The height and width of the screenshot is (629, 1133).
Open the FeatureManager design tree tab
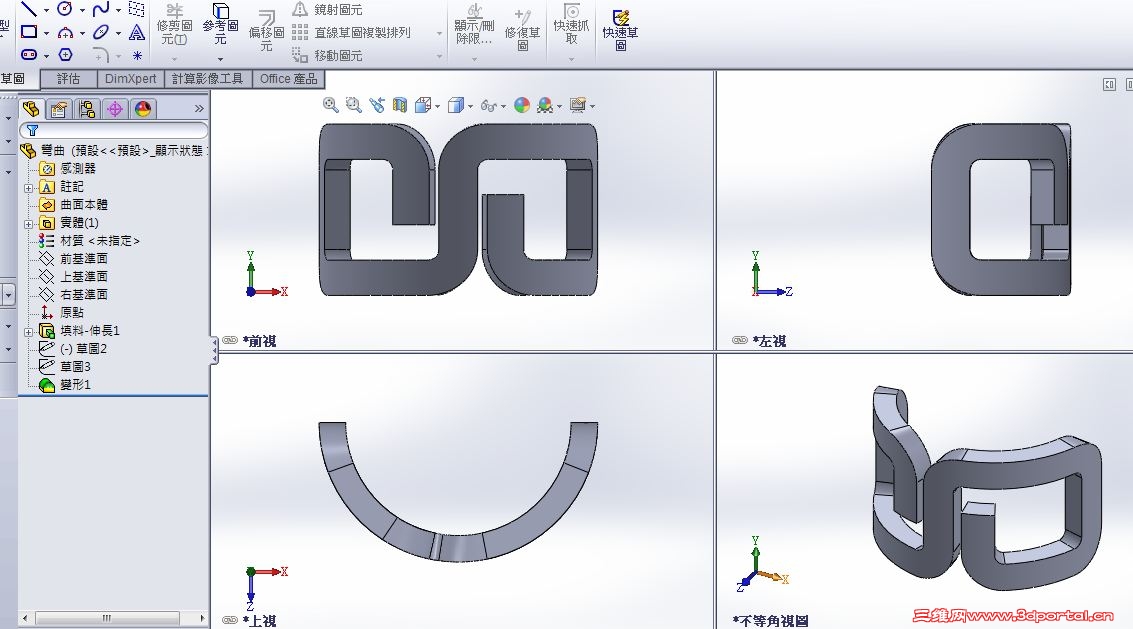31,109
